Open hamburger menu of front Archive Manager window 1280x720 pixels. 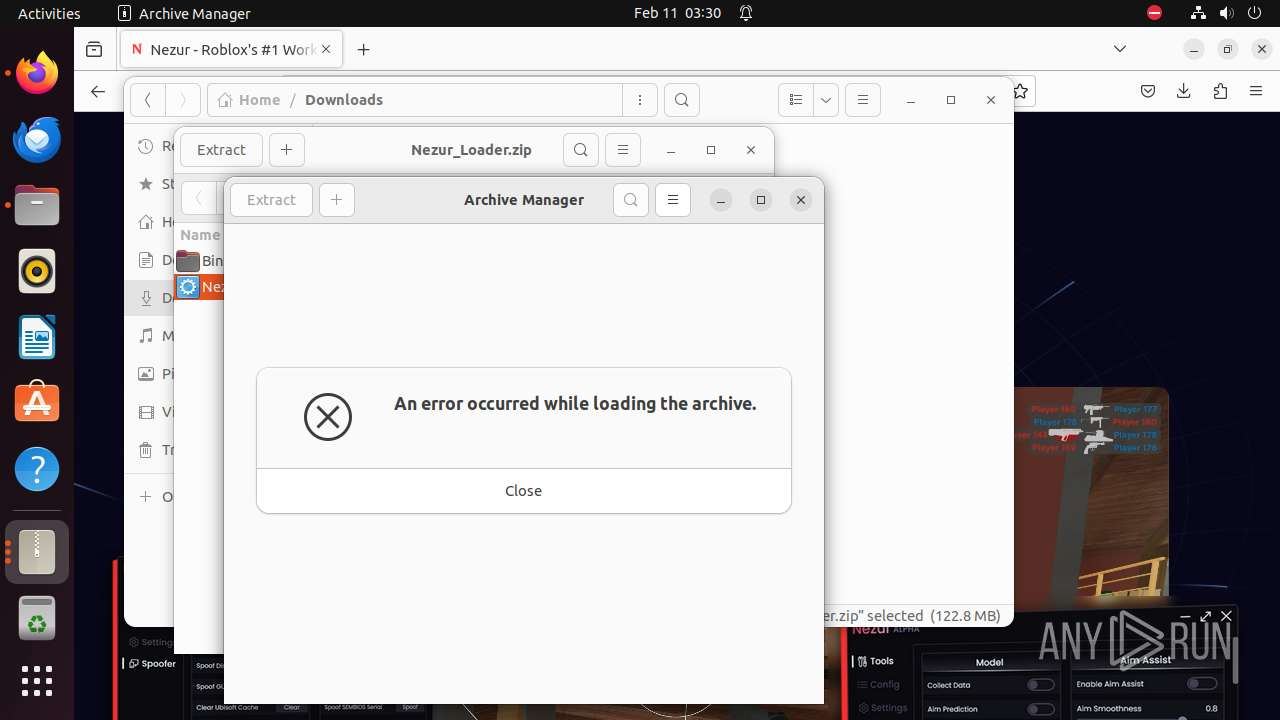(x=673, y=200)
